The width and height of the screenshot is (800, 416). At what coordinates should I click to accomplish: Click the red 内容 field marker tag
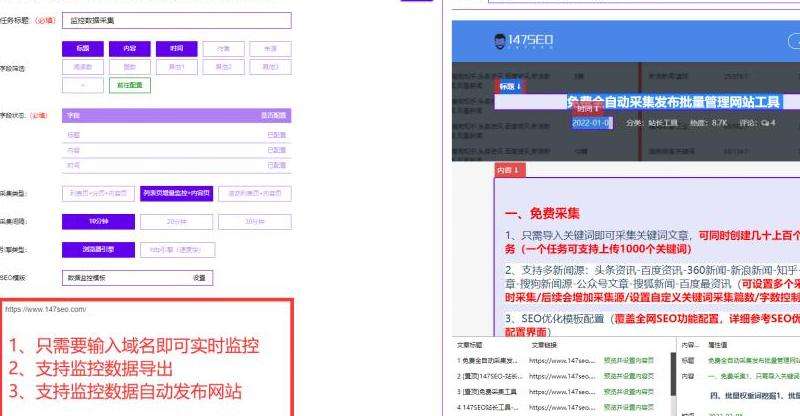509,171
